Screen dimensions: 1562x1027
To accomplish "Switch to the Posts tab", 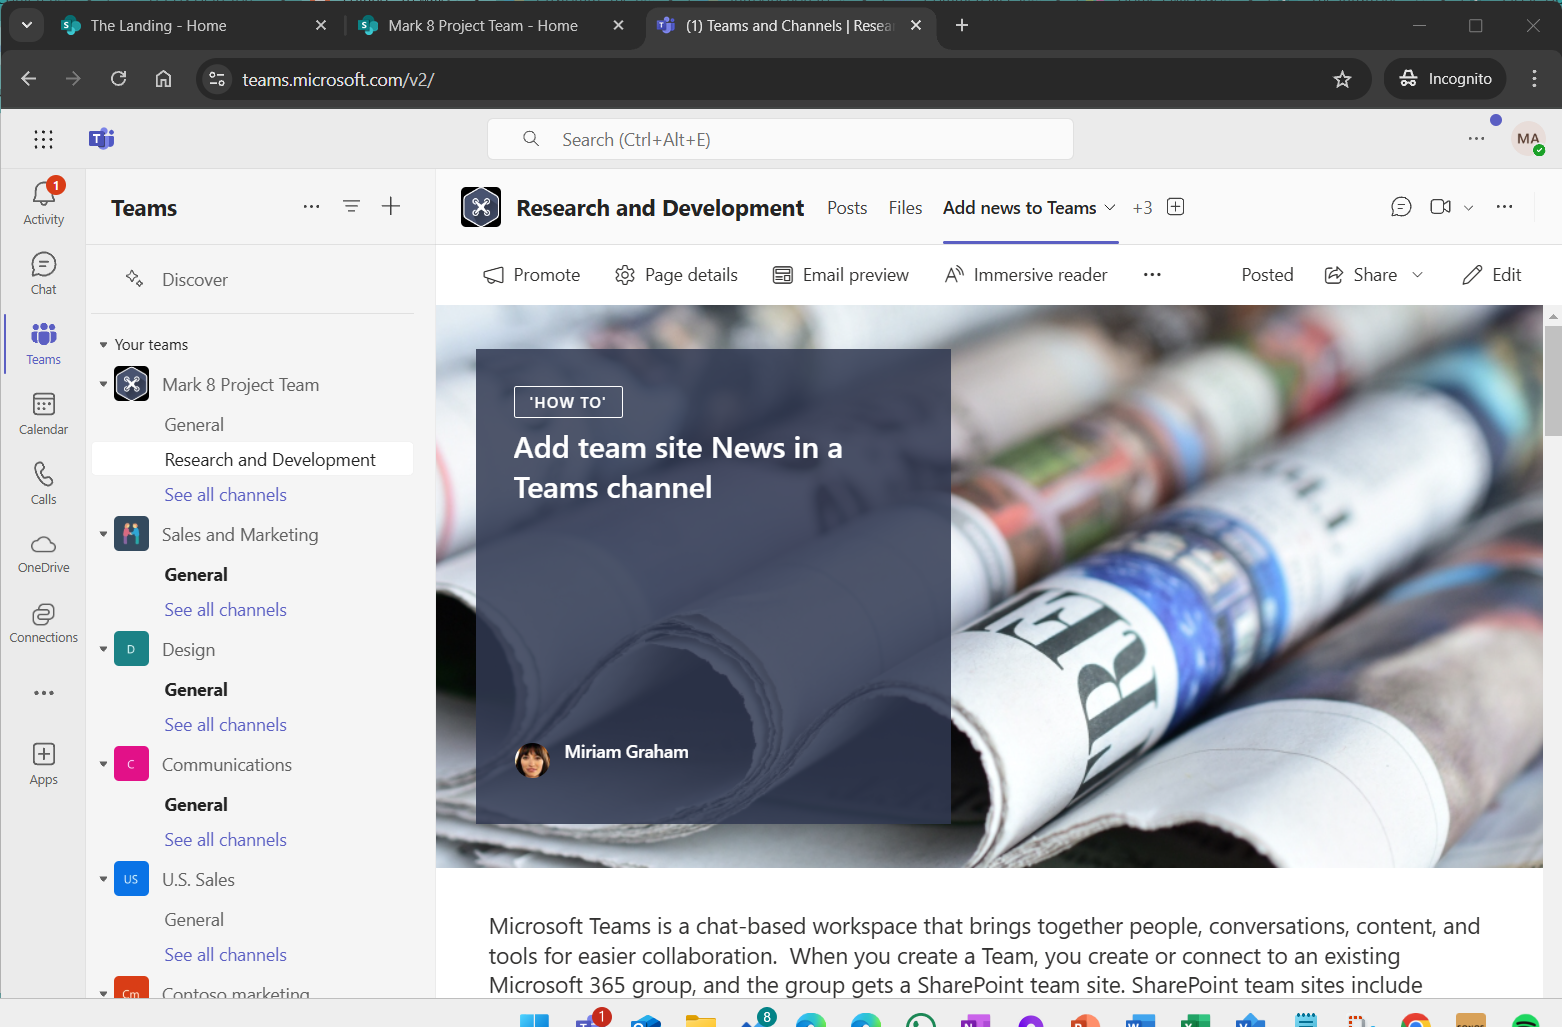I will 846,207.
